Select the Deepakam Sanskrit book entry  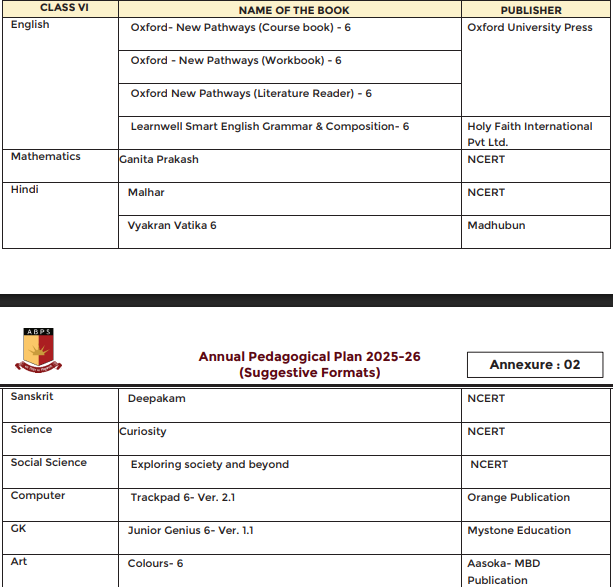[156, 399]
